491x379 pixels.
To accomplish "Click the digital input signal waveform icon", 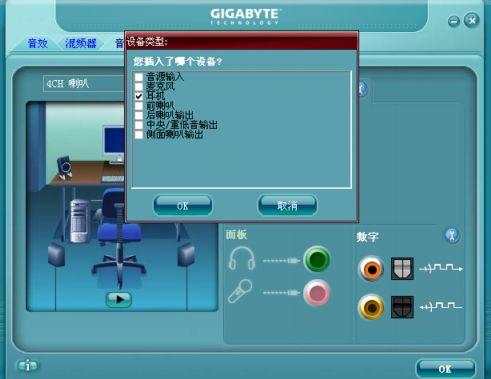I will point(441,306).
